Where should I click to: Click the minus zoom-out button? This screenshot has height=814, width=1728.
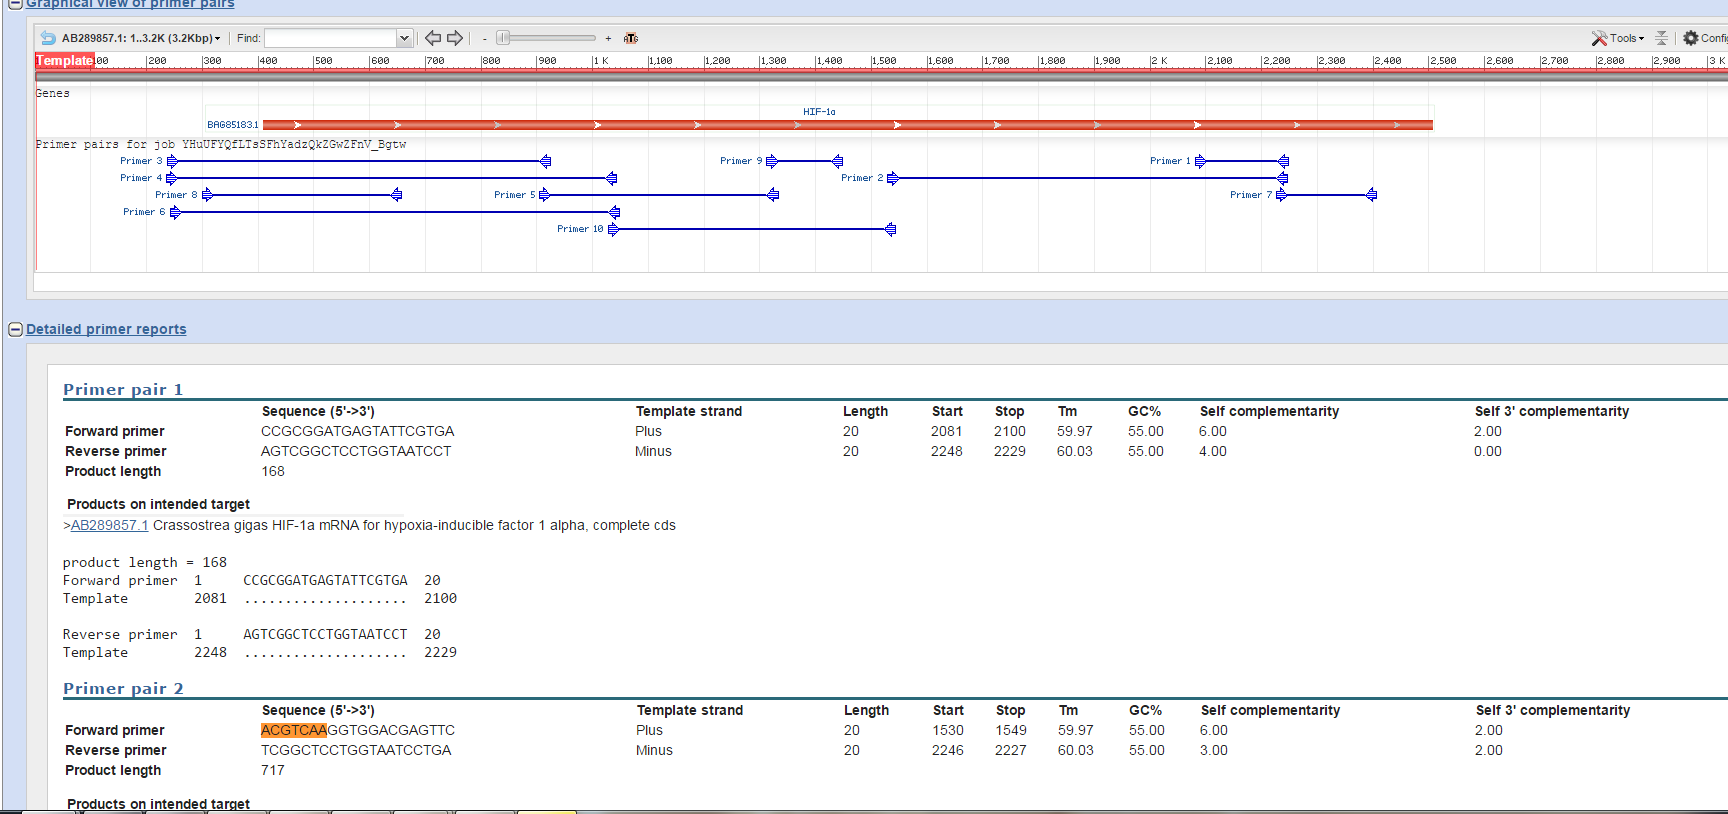pos(485,38)
